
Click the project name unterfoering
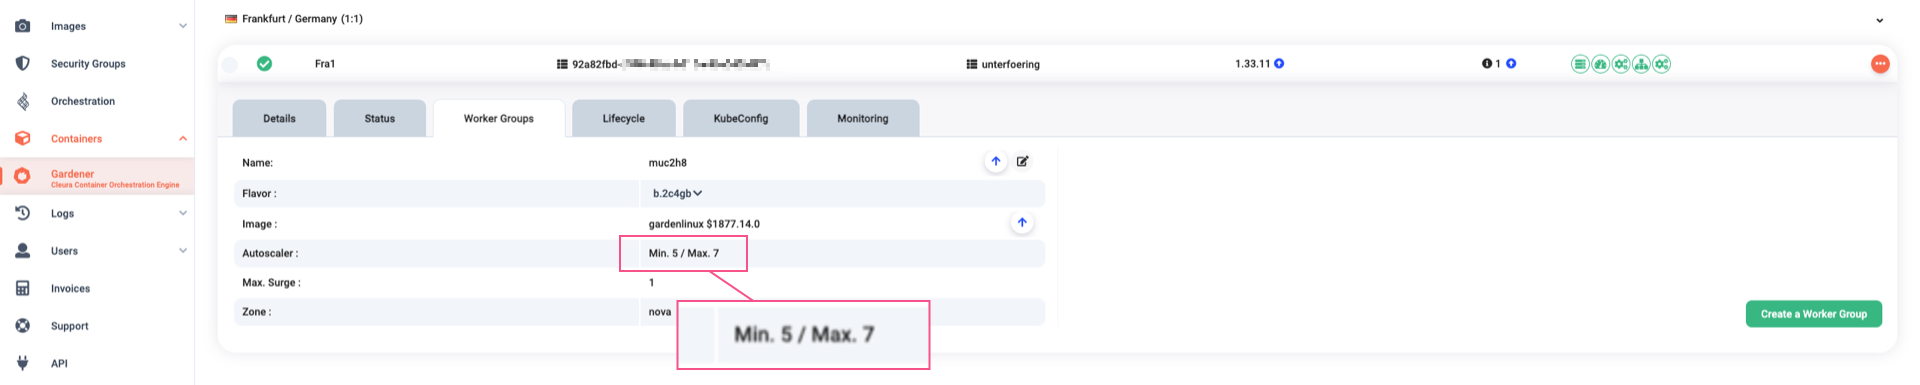tap(1011, 64)
